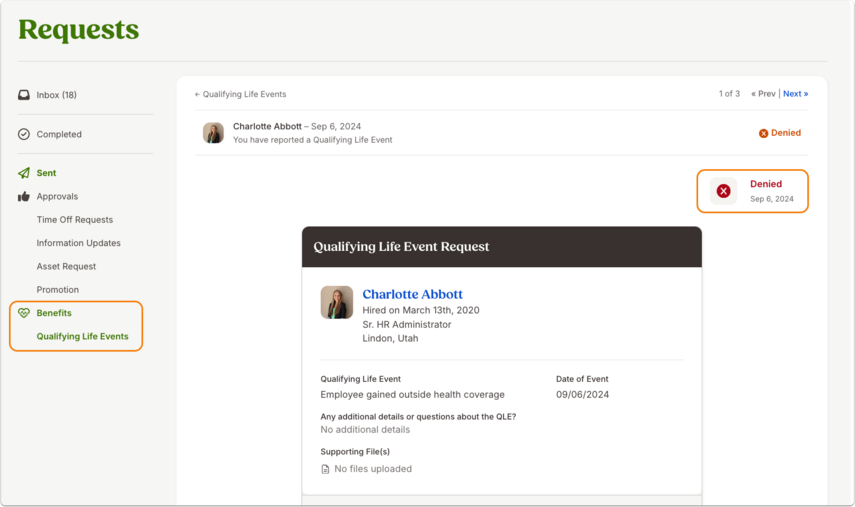Open Asset Request category
The image size is (855, 507).
click(66, 267)
